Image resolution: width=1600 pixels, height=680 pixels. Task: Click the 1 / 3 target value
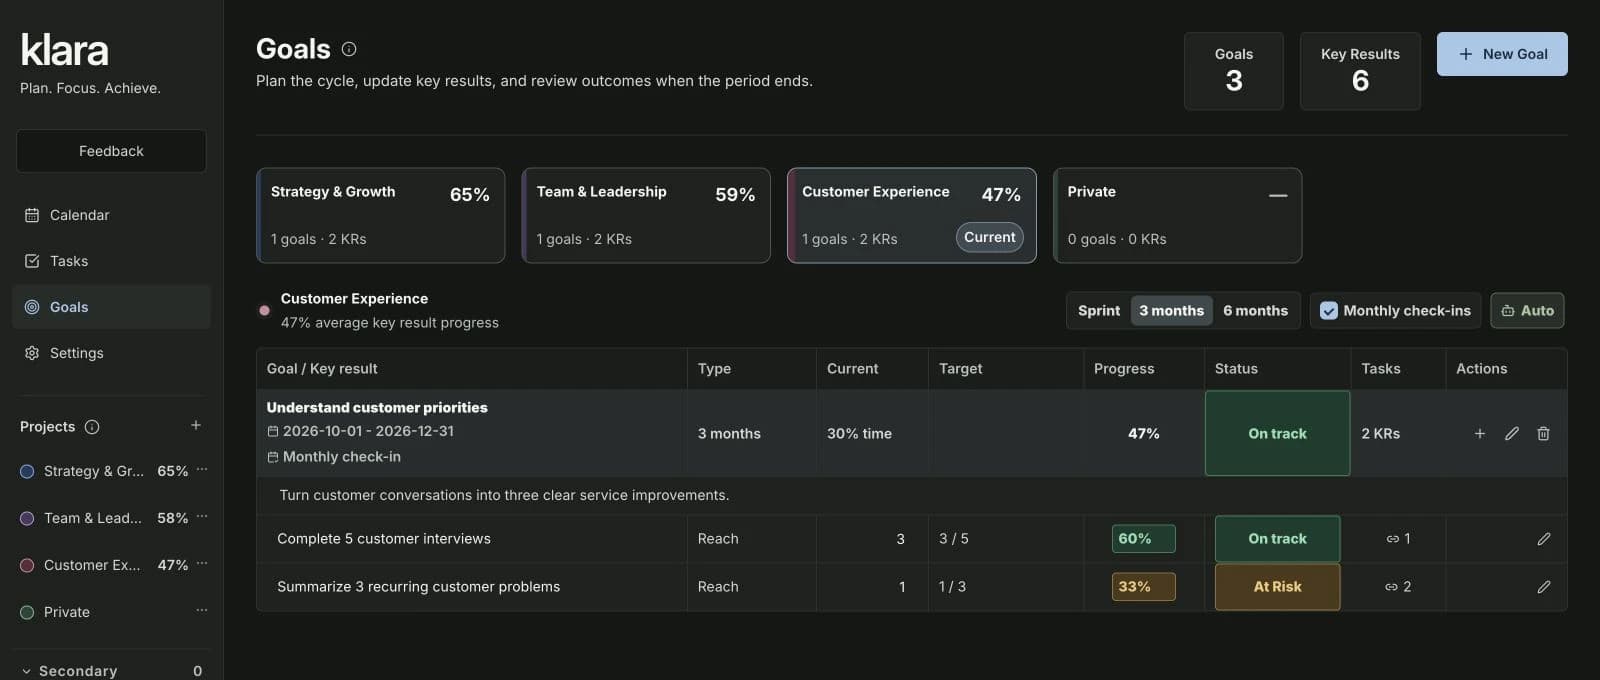pos(952,587)
